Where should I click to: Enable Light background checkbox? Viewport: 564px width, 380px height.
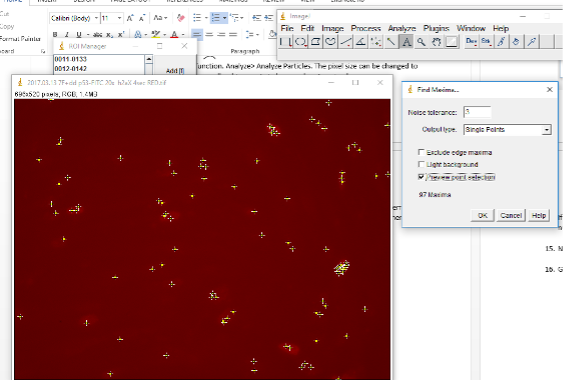click(421, 164)
